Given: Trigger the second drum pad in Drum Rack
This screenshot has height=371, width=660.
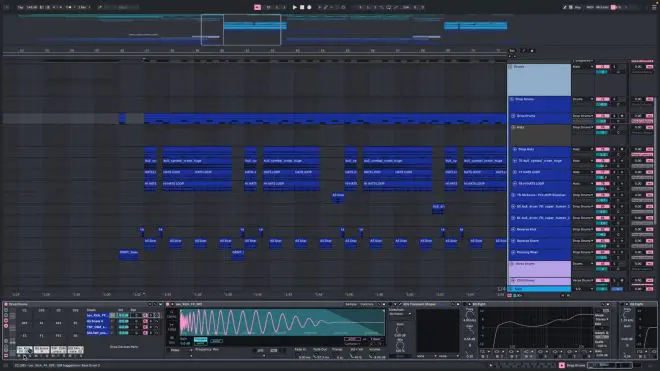Looking at the screenshot, I should 41,350.
